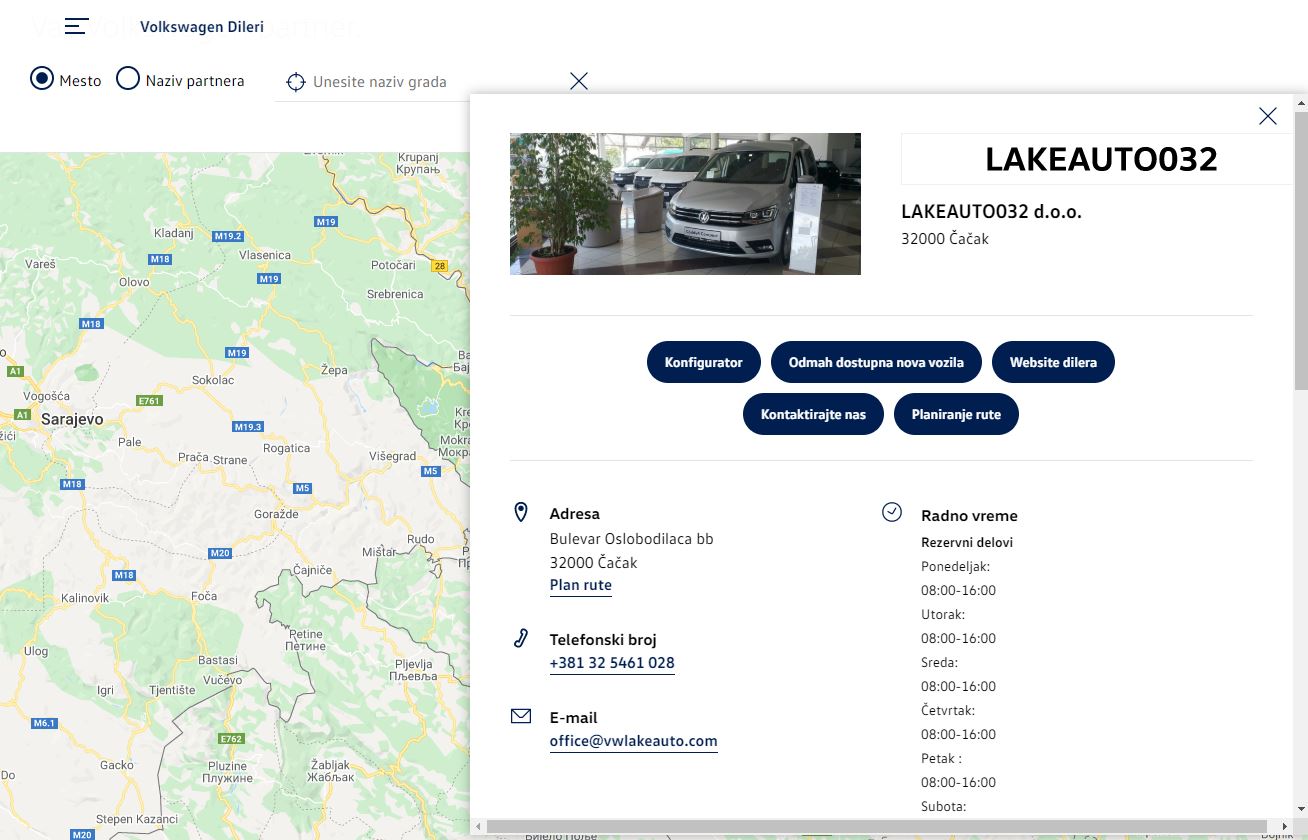
Task: Select the Naziv partnera radio button
Action: coord(128,79)
